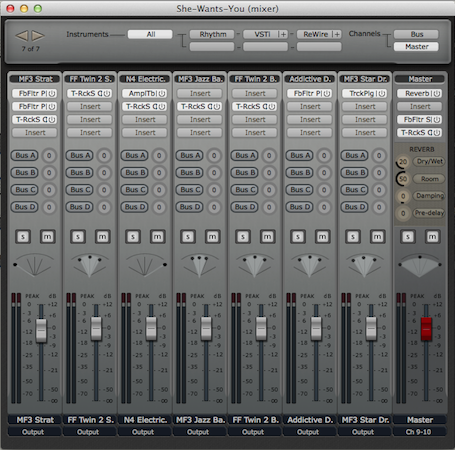
Task: Mute the MF3 Strat channel
Action: [48, 237]
